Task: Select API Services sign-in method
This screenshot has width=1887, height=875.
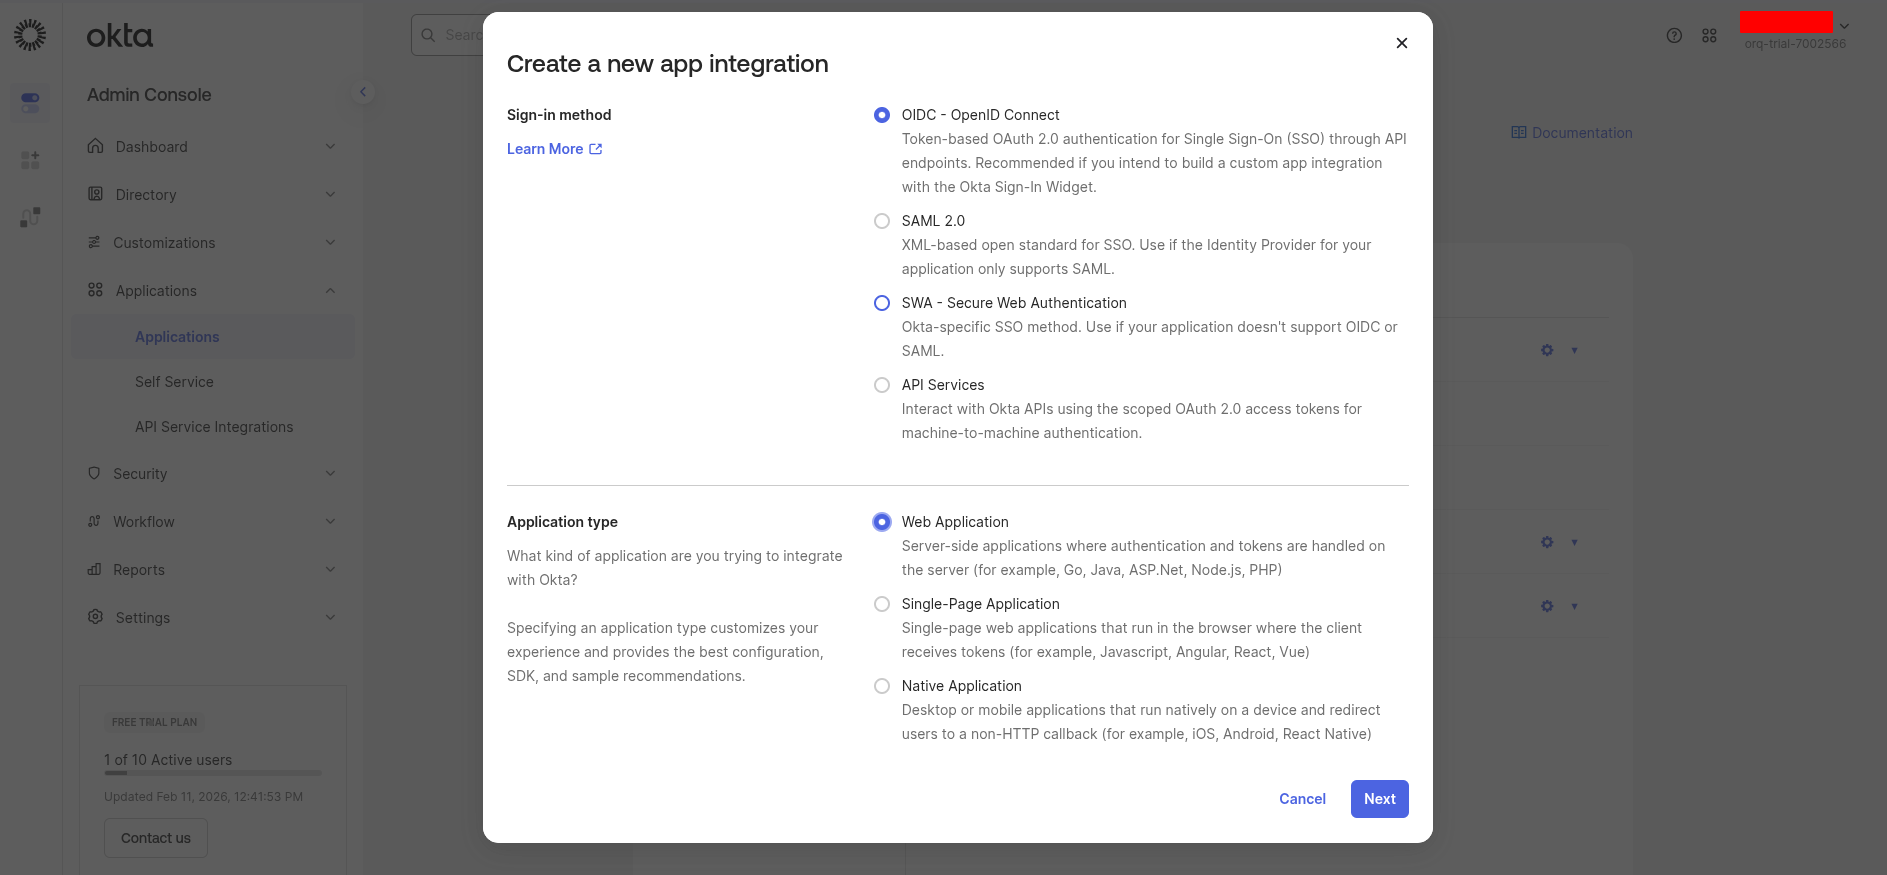Action: tap(881, 385)
